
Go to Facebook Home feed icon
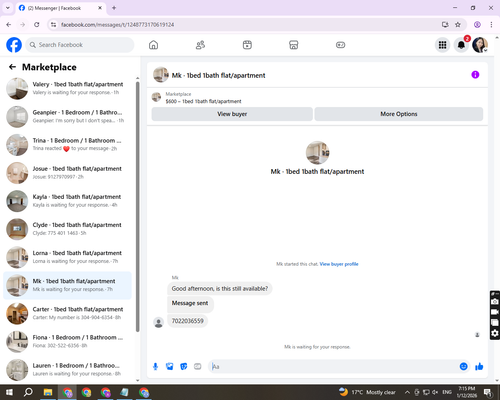tap(153, 45)
